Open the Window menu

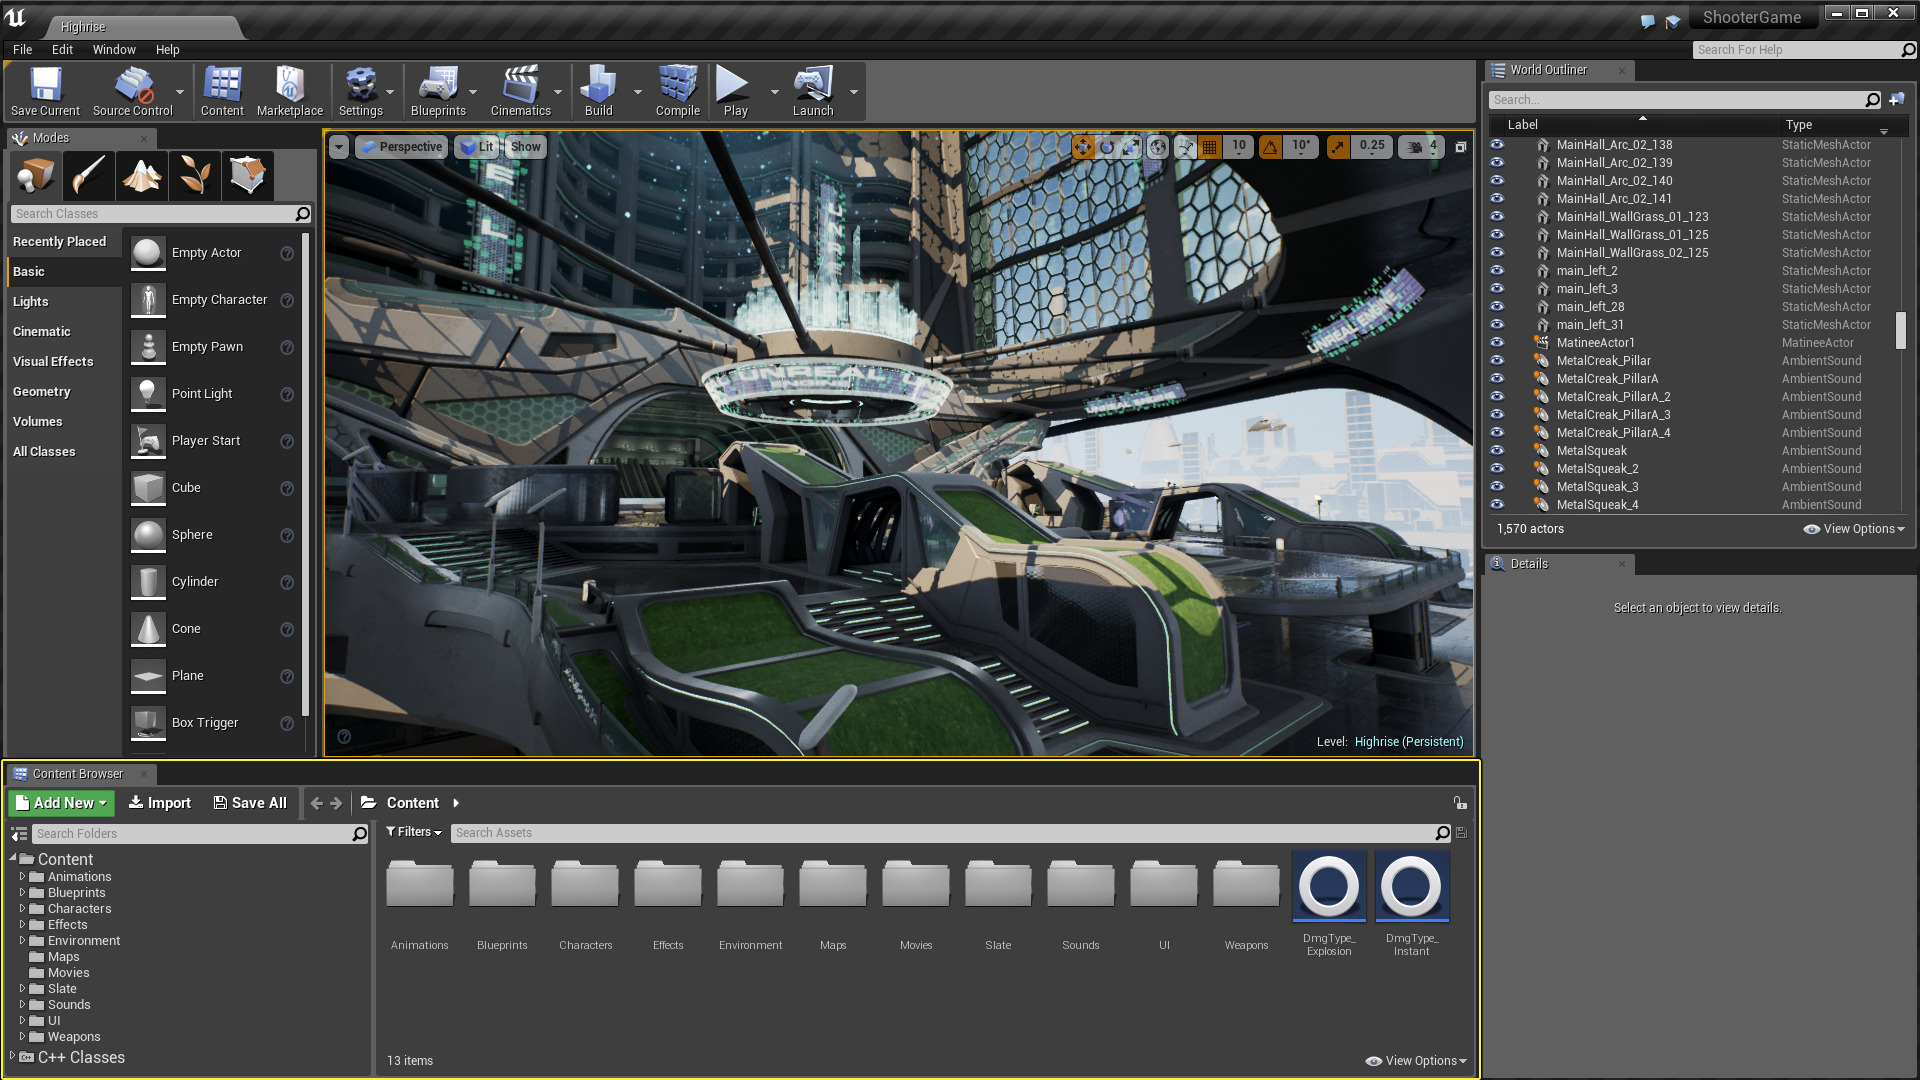pos(114,50)
